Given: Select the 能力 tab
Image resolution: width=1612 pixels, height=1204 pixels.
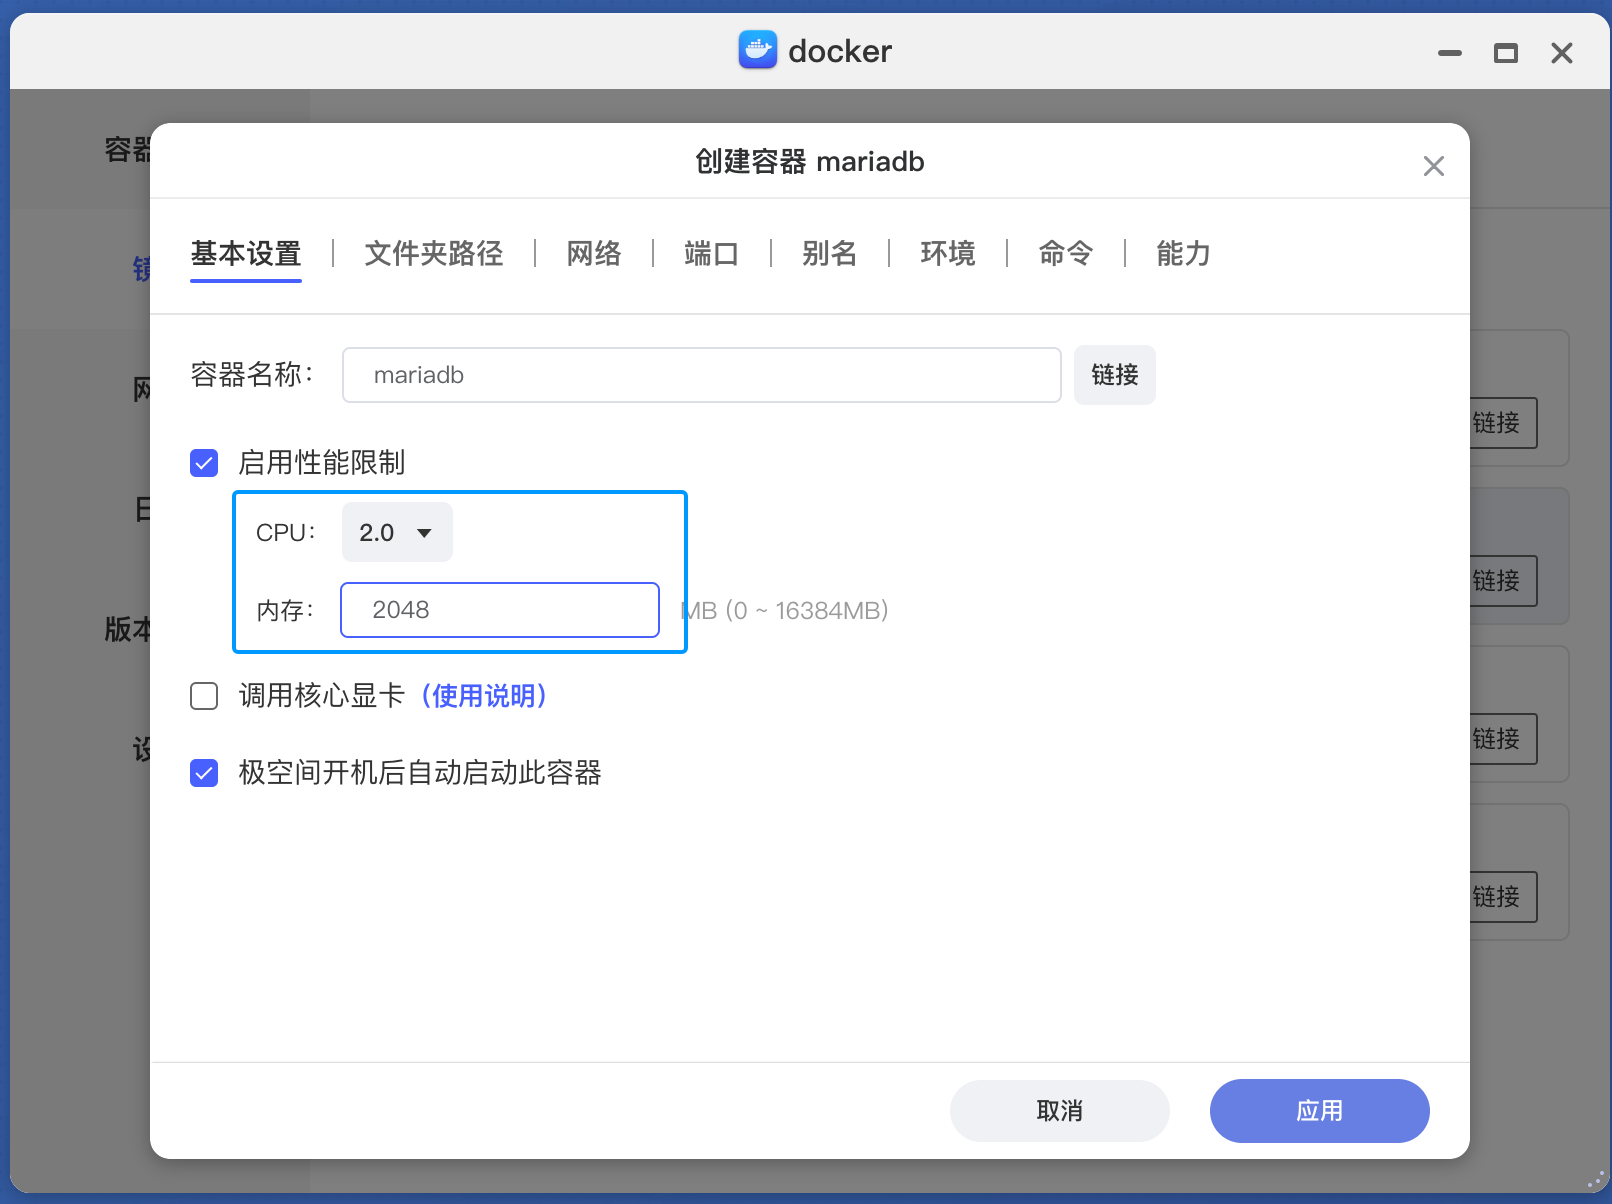Looking at the screenshot, I should 1184,254.
